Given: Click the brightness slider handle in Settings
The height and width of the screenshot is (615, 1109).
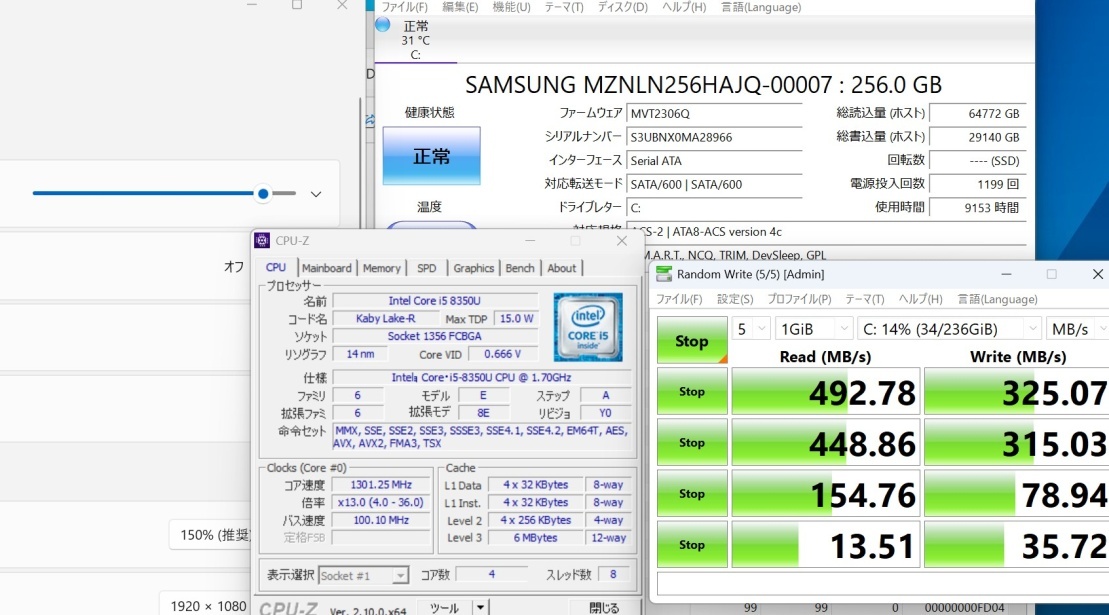Looking at the screenshot, I should coord(263,193).
